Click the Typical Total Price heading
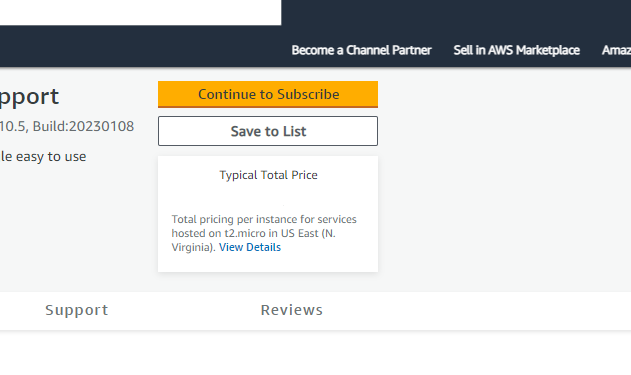The width and height of the screenshot is (631, 375). [268, 175]
